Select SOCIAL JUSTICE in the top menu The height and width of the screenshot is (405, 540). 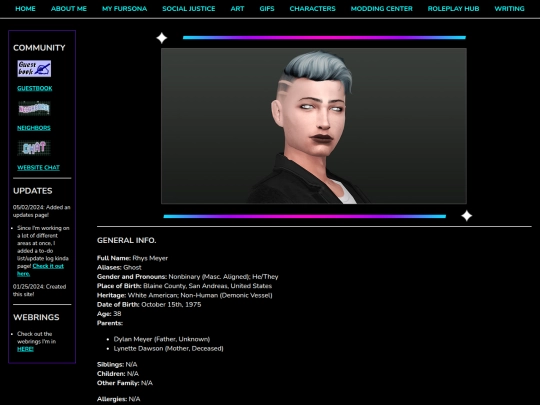pos(189,9)
